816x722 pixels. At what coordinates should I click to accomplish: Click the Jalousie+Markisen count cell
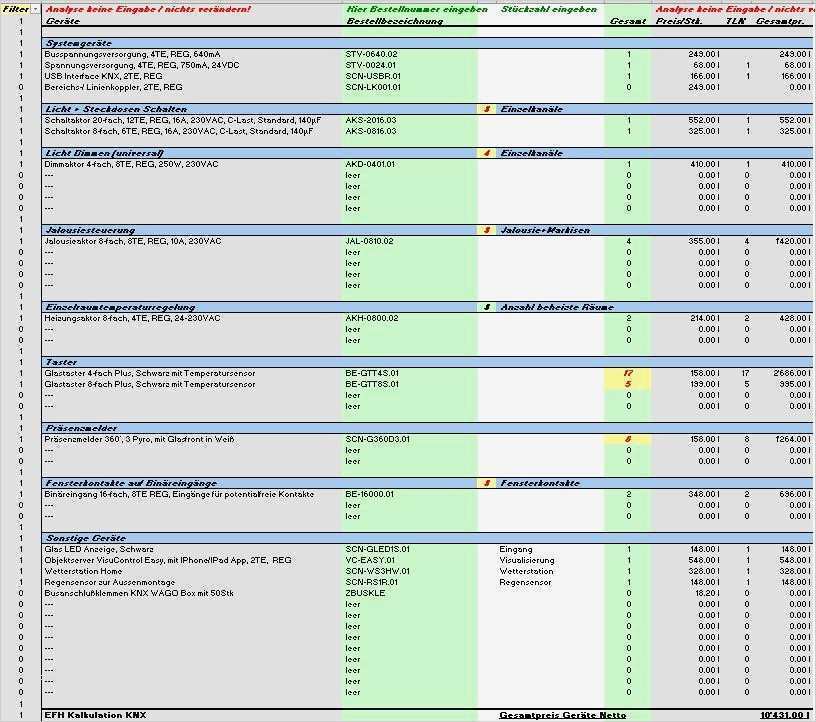(x=488, y=230)
